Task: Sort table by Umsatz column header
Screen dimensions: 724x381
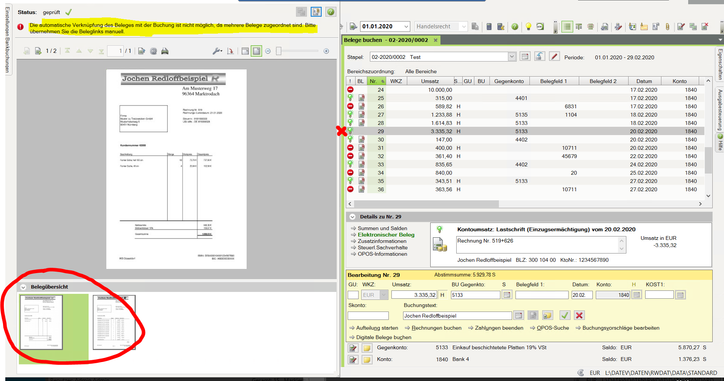Action: 430,81
